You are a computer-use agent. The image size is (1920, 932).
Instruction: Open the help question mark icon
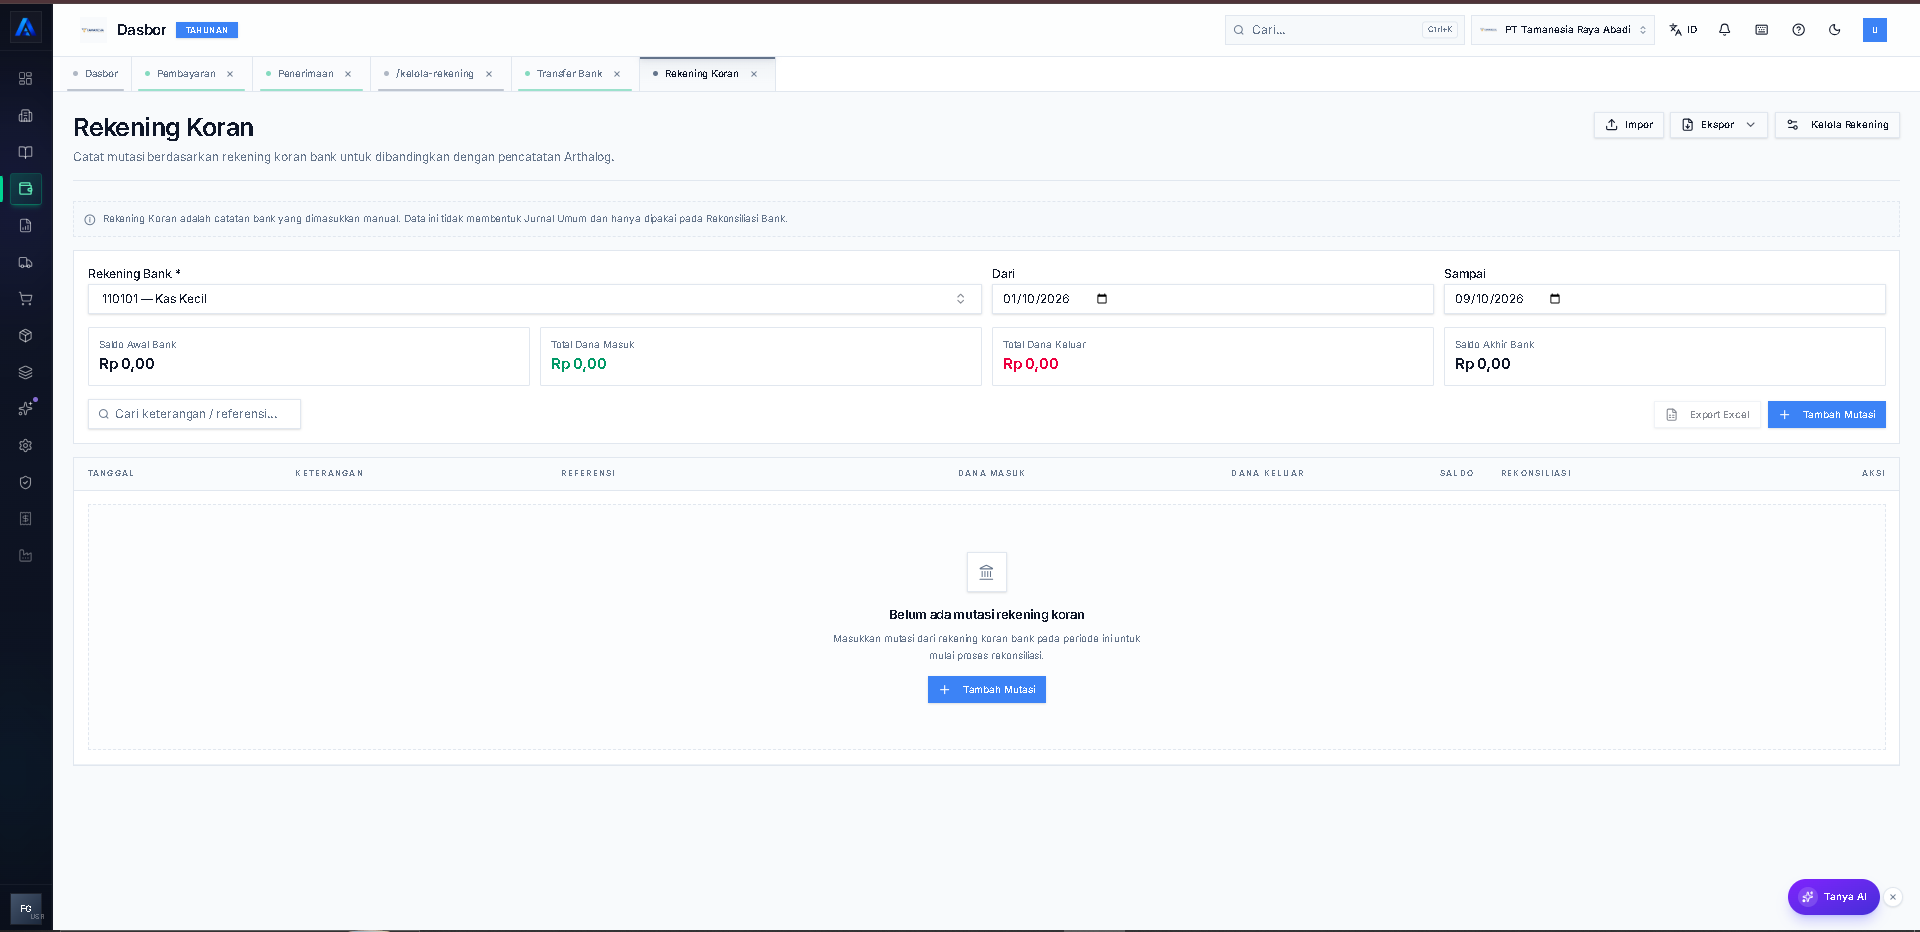1799,30
